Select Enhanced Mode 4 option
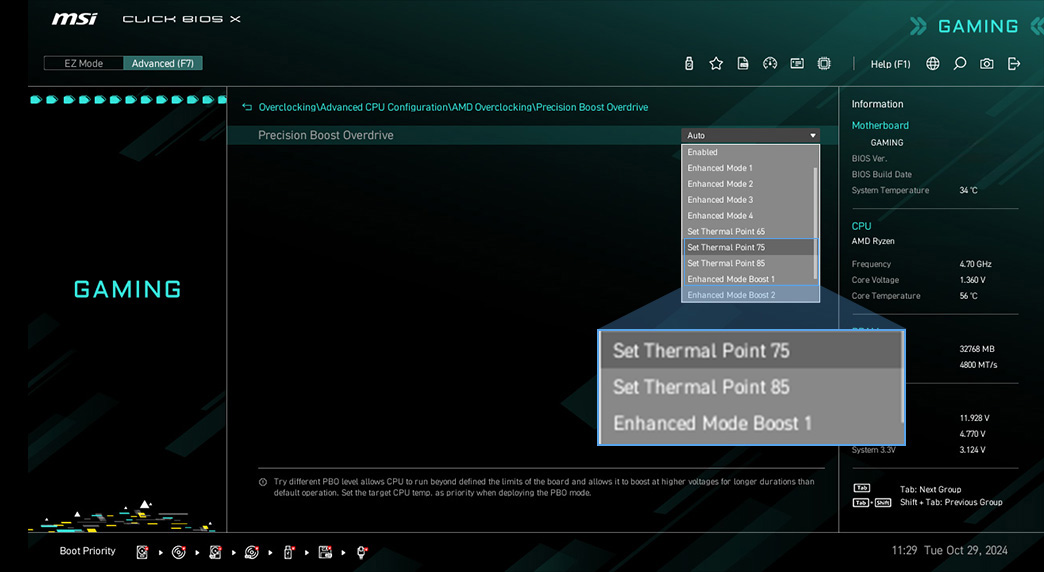Screen dimensions: 1044x572 (x=748, y=216)
